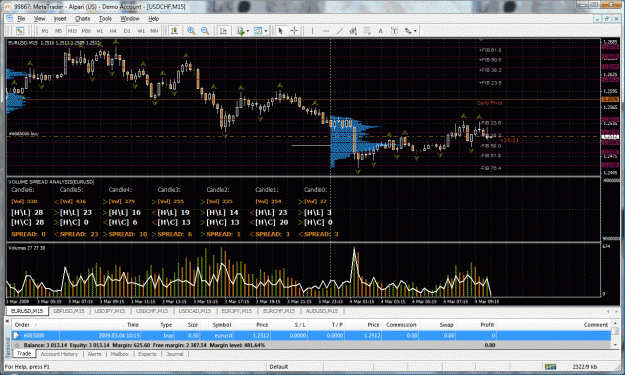Toggle chart shift from right border

(223, 31)
